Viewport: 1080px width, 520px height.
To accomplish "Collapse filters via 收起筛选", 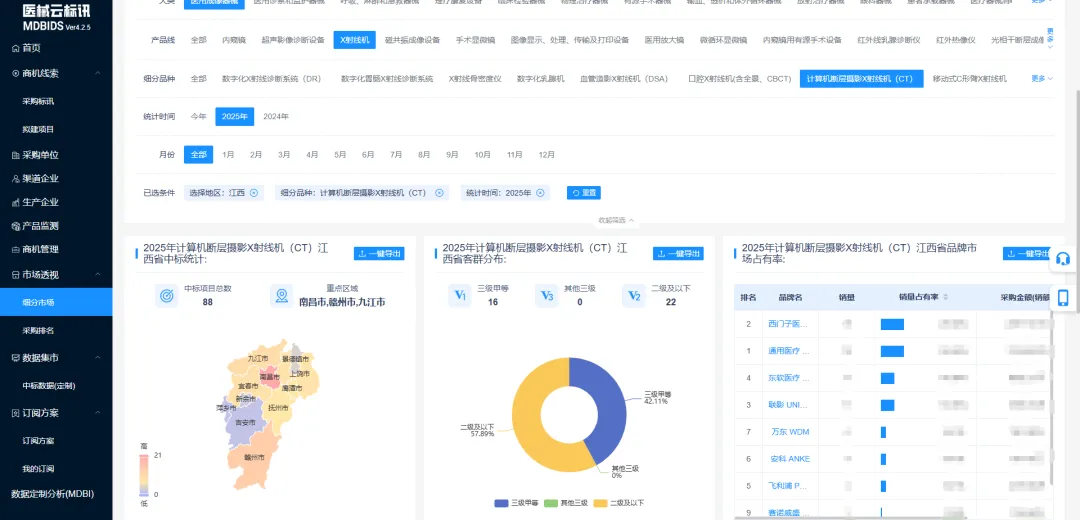I will (616, 220).
